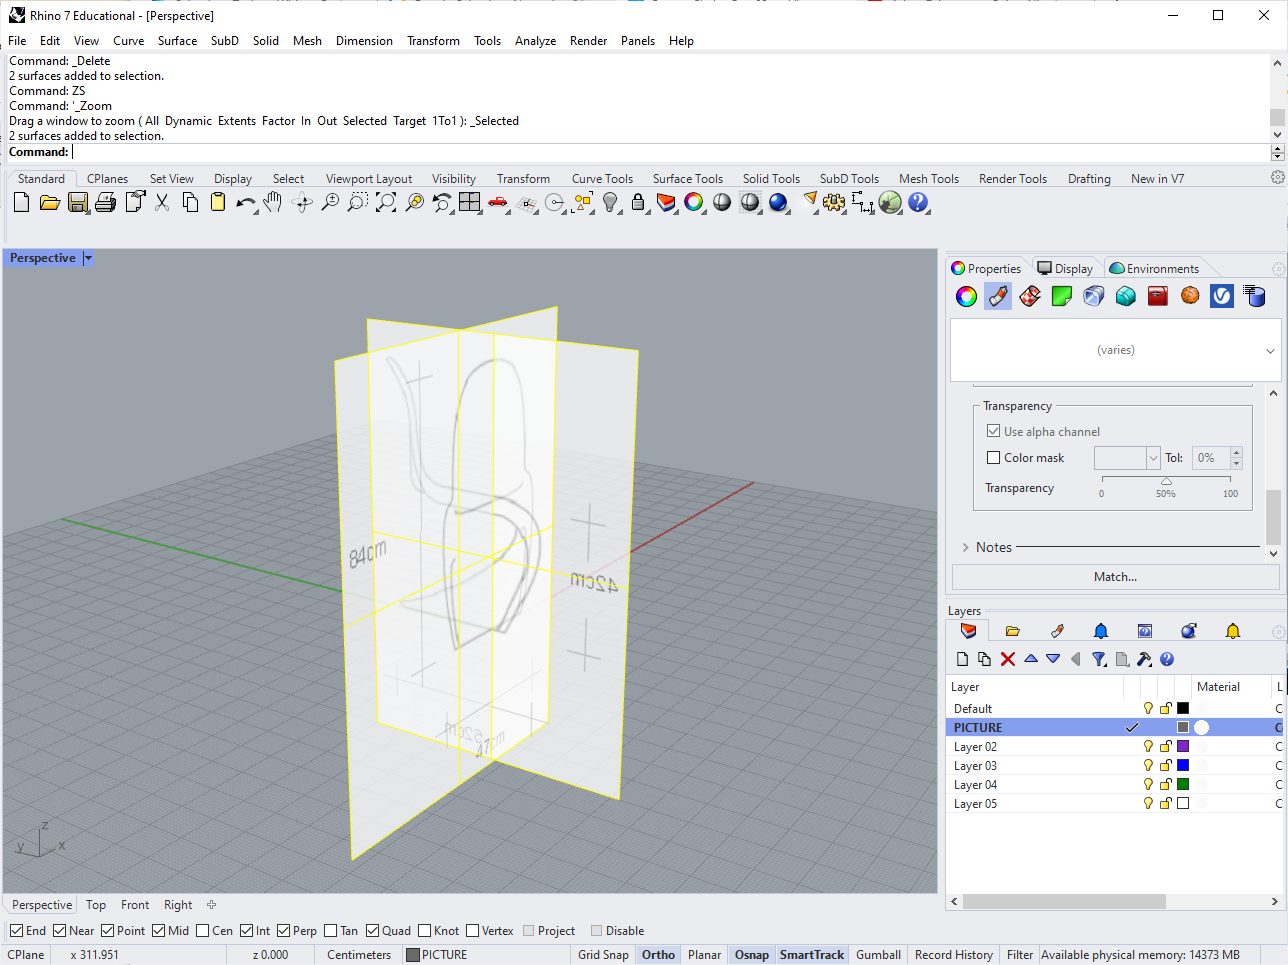1288x965 pixels.
Task: Open Help via blue question mark toolbar icon
Action: [x=918, y=203]
